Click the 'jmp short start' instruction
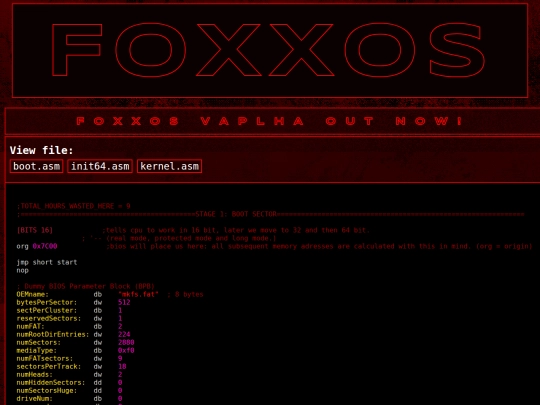 (47, 262)
